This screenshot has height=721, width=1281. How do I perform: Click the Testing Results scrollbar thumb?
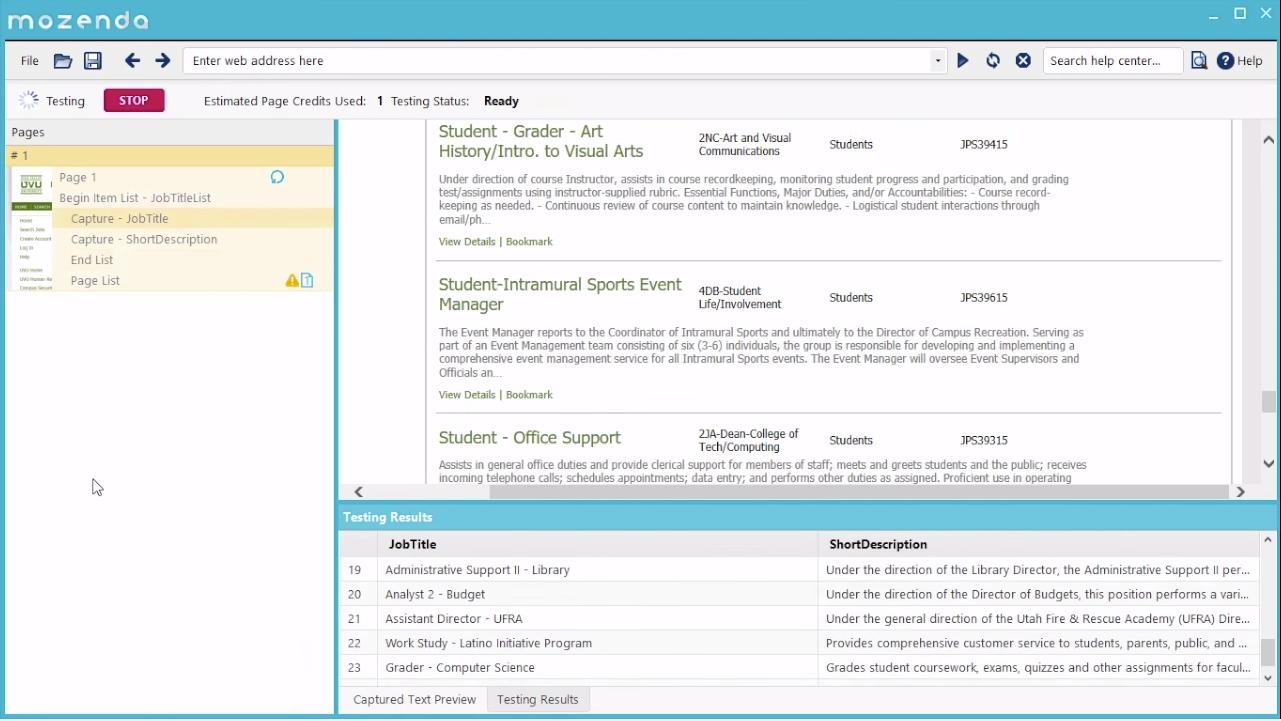[x=1268, y=652]
